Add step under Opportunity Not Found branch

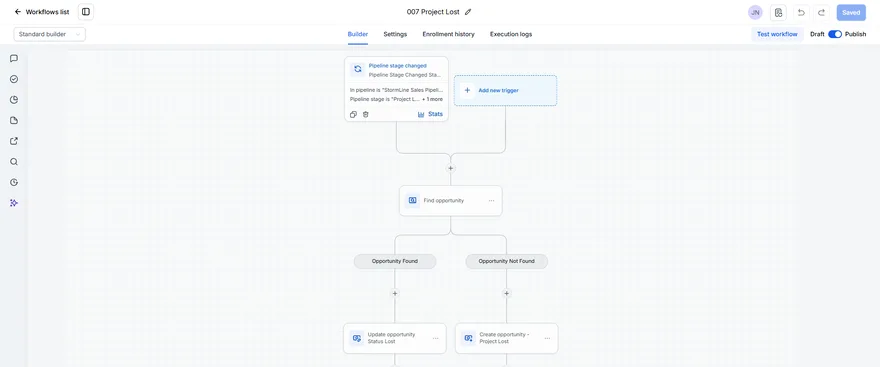pyautogui.click(x=506, y=293)
